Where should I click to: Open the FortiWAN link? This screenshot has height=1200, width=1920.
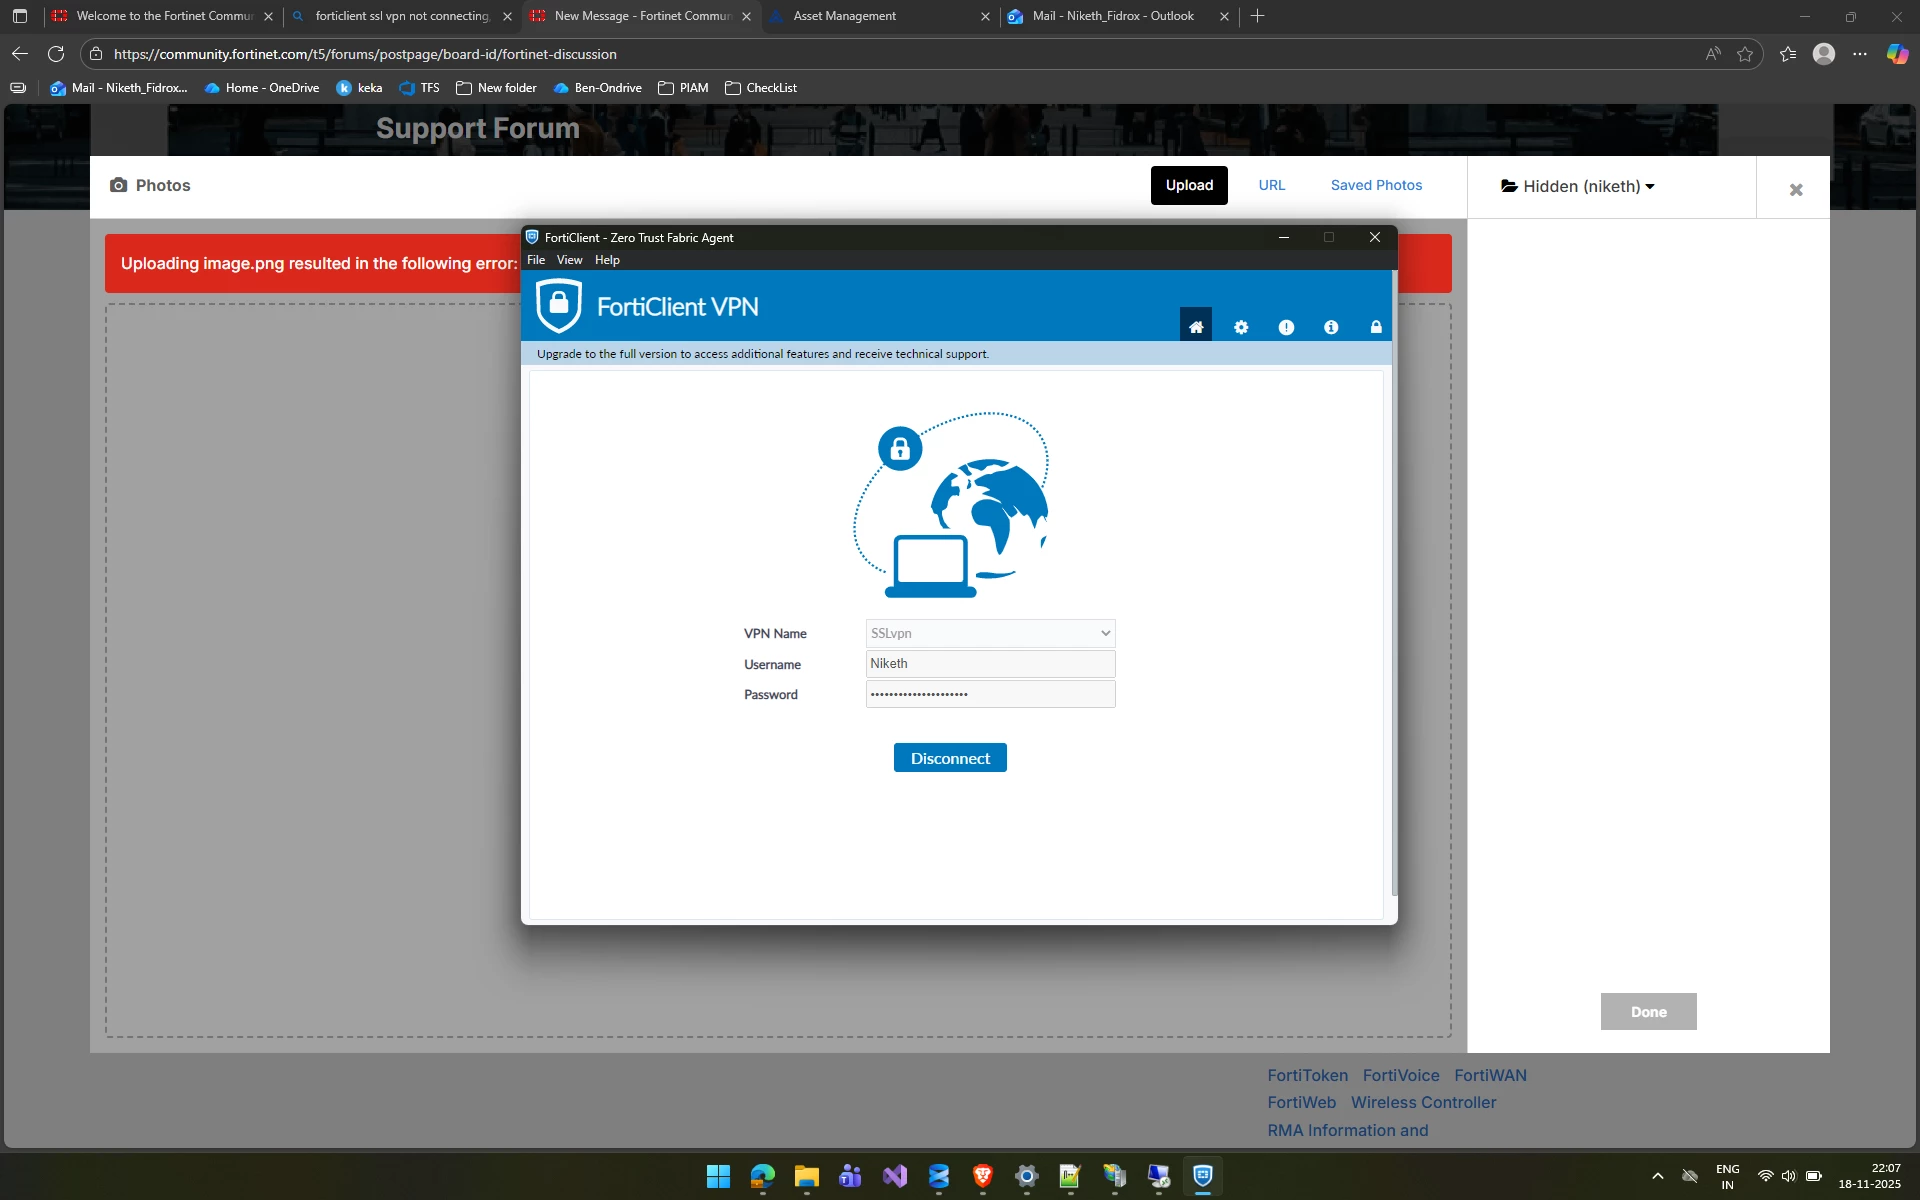(1490, 1075)
